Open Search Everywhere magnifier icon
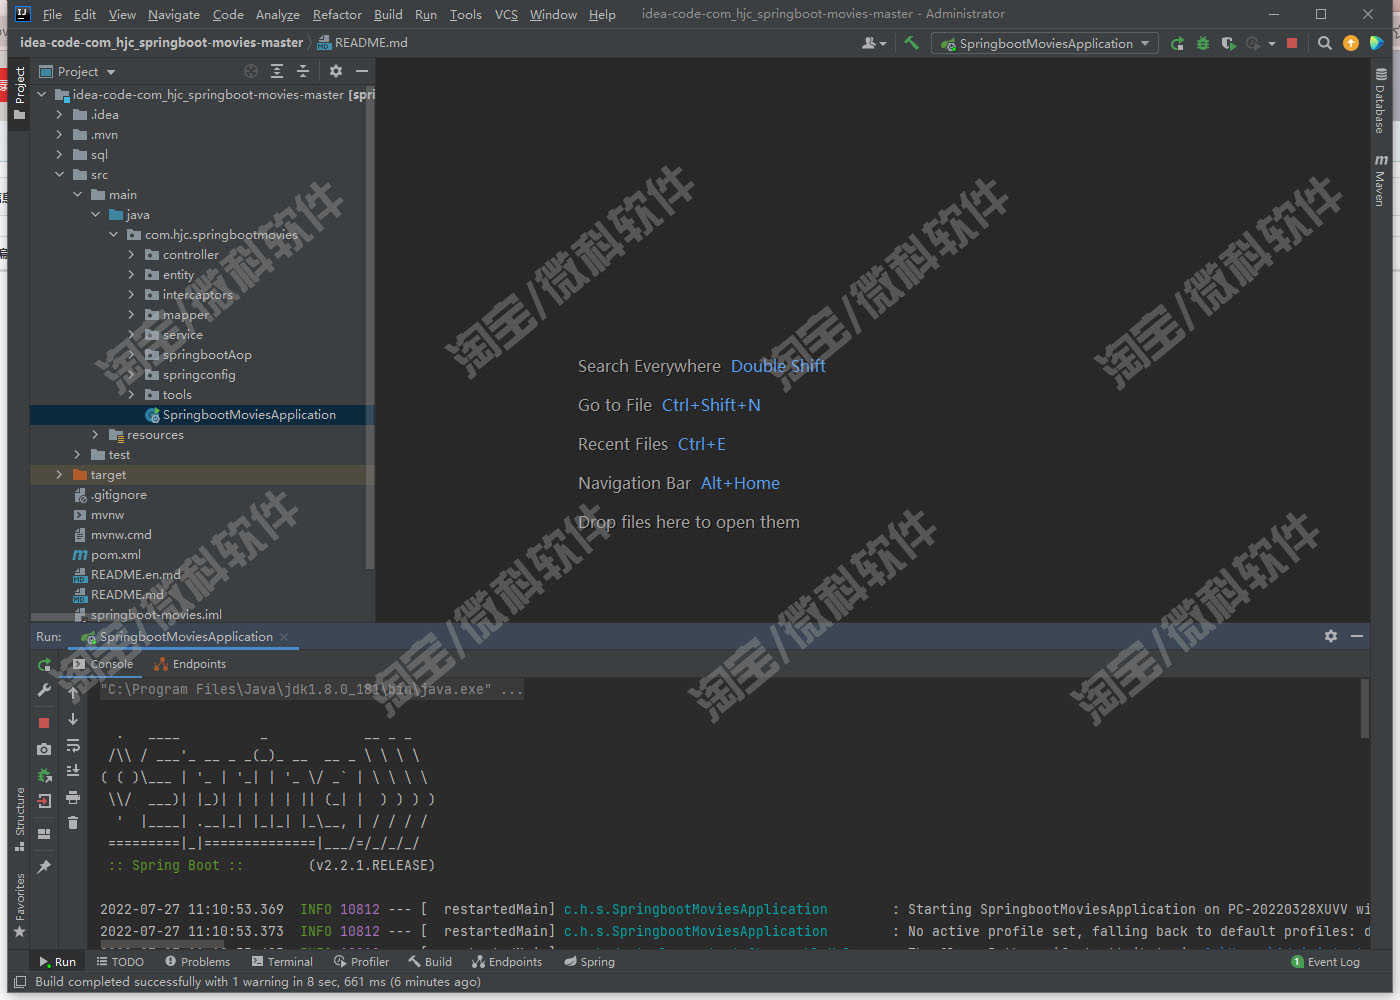This screenshot has height=1000, width=1400. point(1325,43)
